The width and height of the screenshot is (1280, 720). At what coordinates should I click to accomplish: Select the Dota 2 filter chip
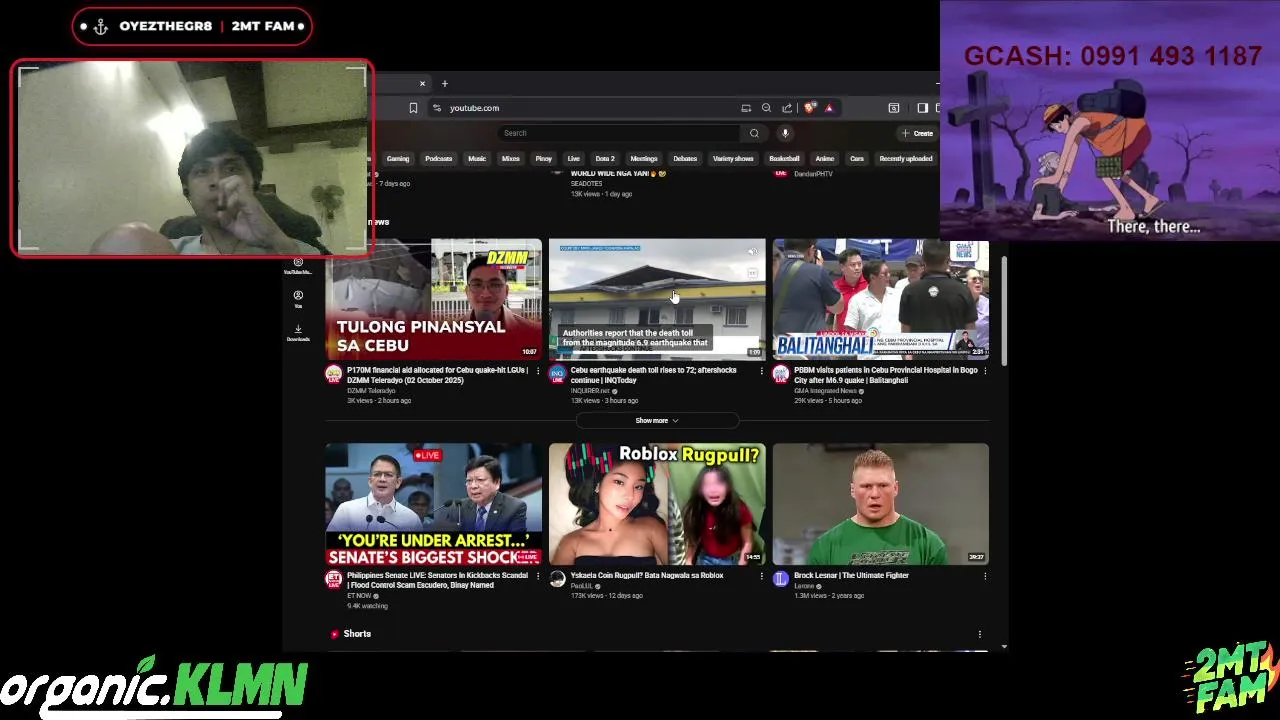point(605,159)
